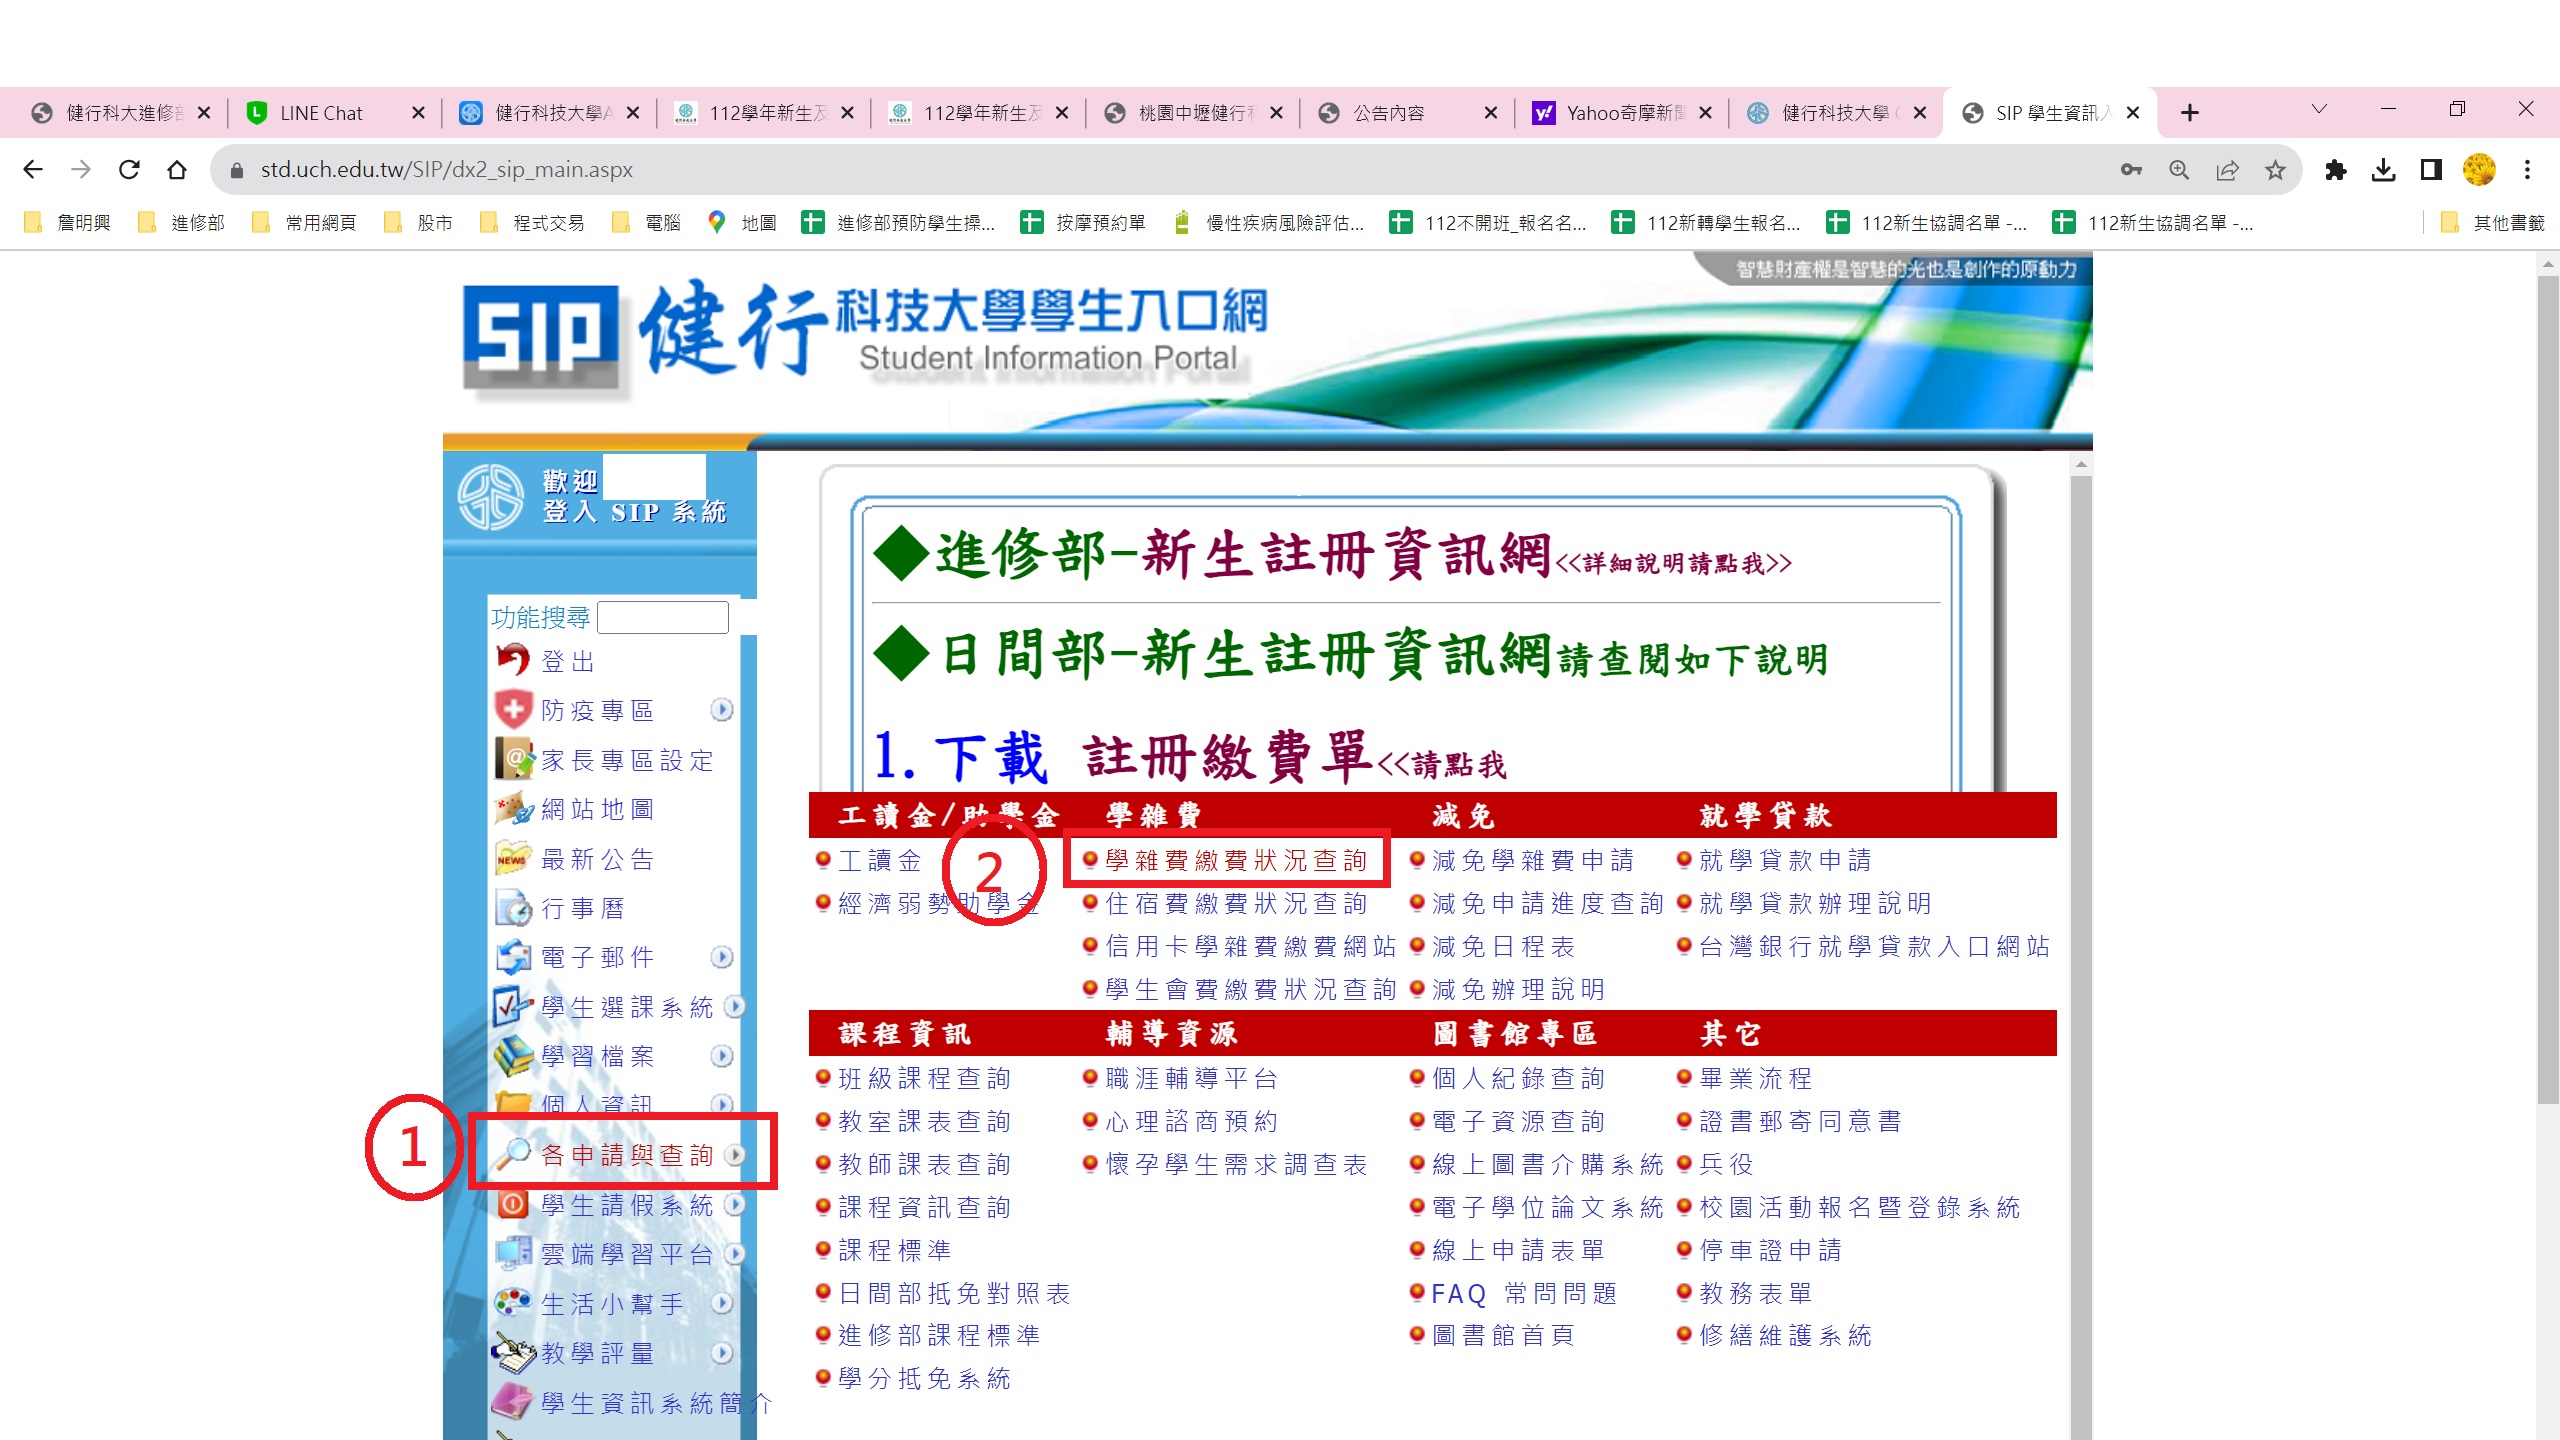Open the 其他書籤 bookmarks folder

pos(2492,222)
